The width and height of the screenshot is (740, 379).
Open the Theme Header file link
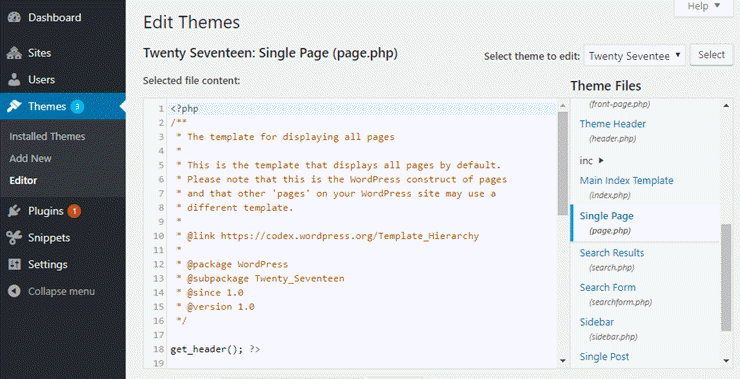click(613, 124)
